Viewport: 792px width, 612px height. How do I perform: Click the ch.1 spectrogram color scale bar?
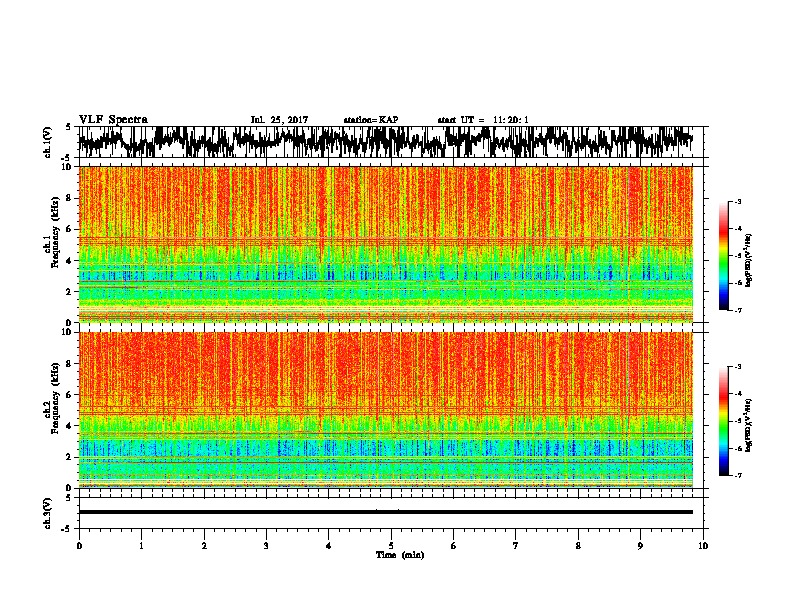(x=723, y=256)
